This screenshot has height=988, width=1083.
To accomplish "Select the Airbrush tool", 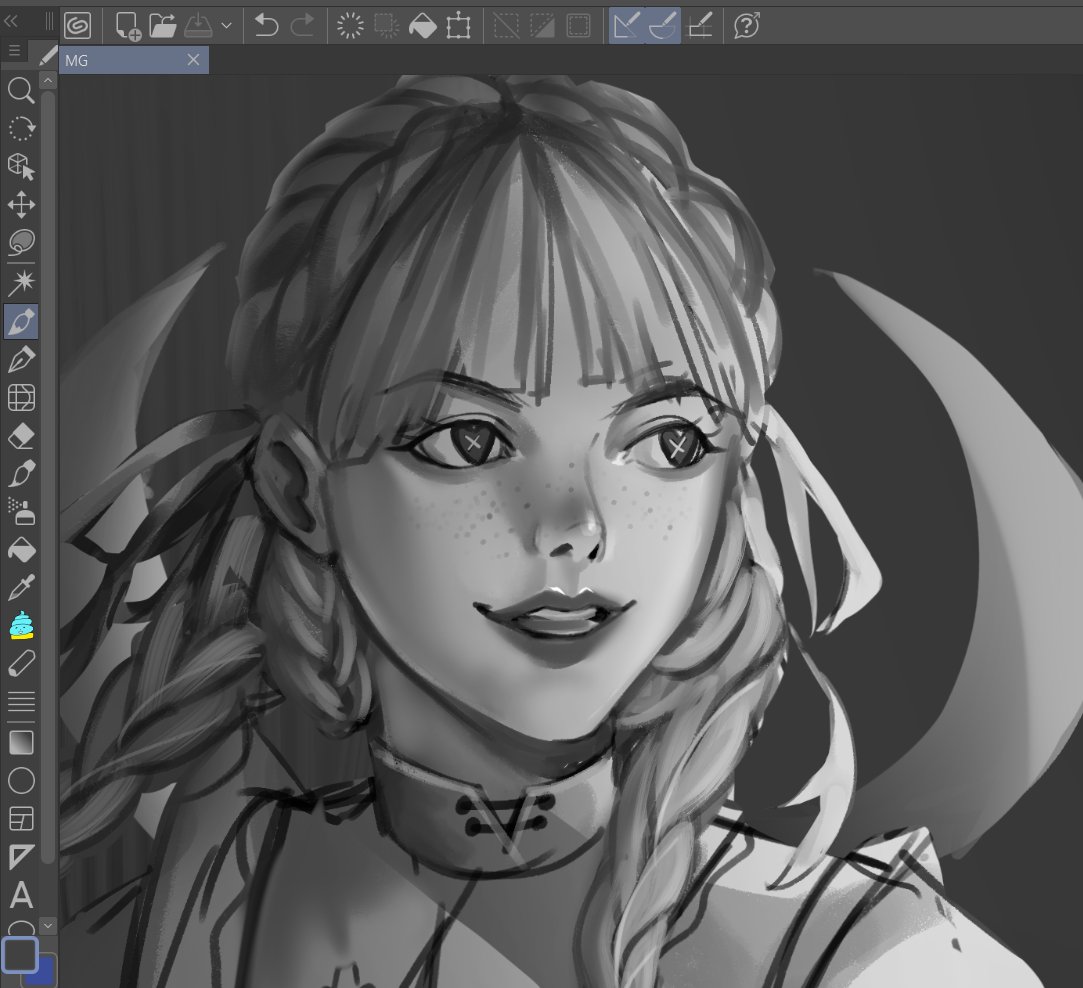I will (22, 512).
